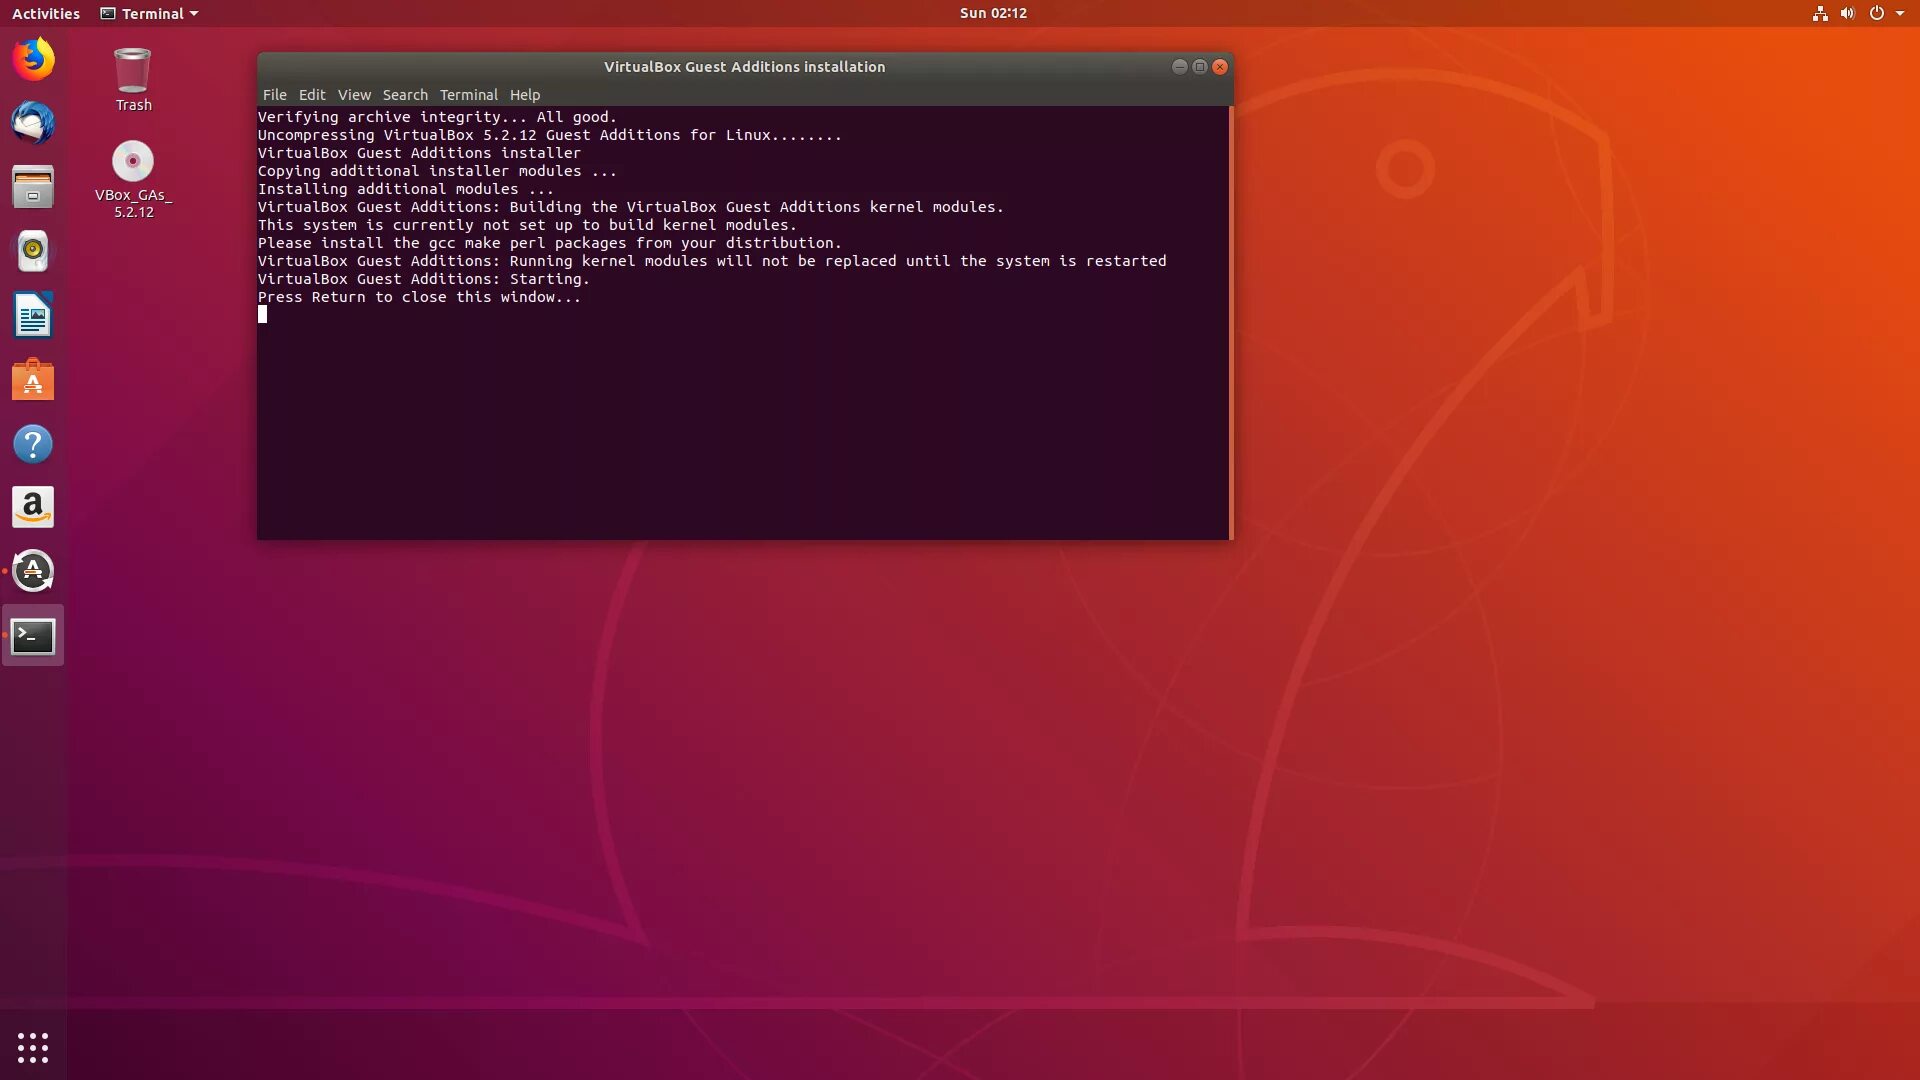
Task: Open Rhythmbox music player icon
Action: pos(33,251)
